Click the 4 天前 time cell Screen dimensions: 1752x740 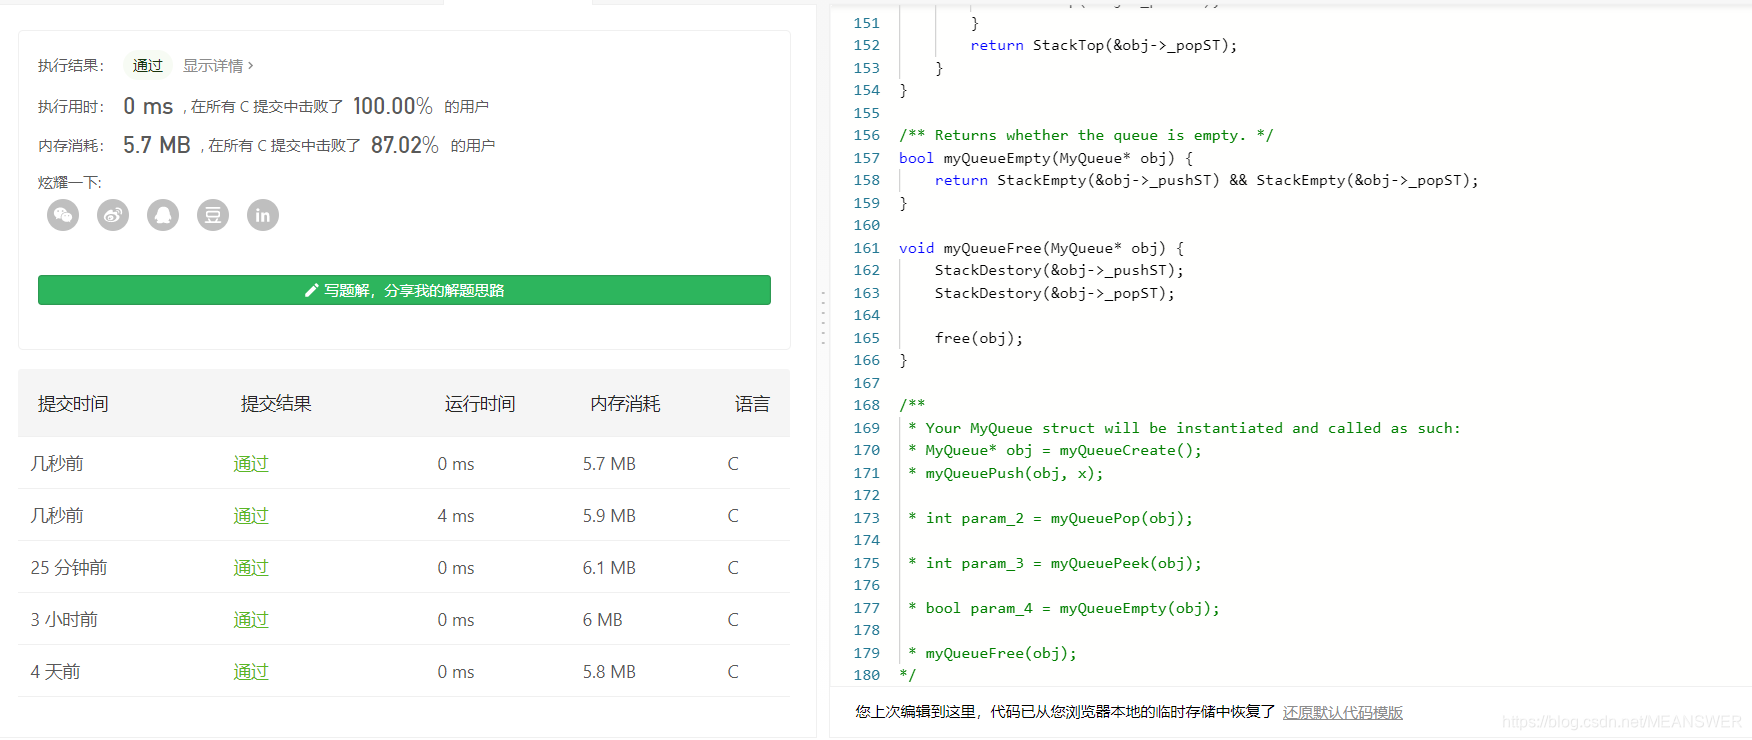click(55, 672)
